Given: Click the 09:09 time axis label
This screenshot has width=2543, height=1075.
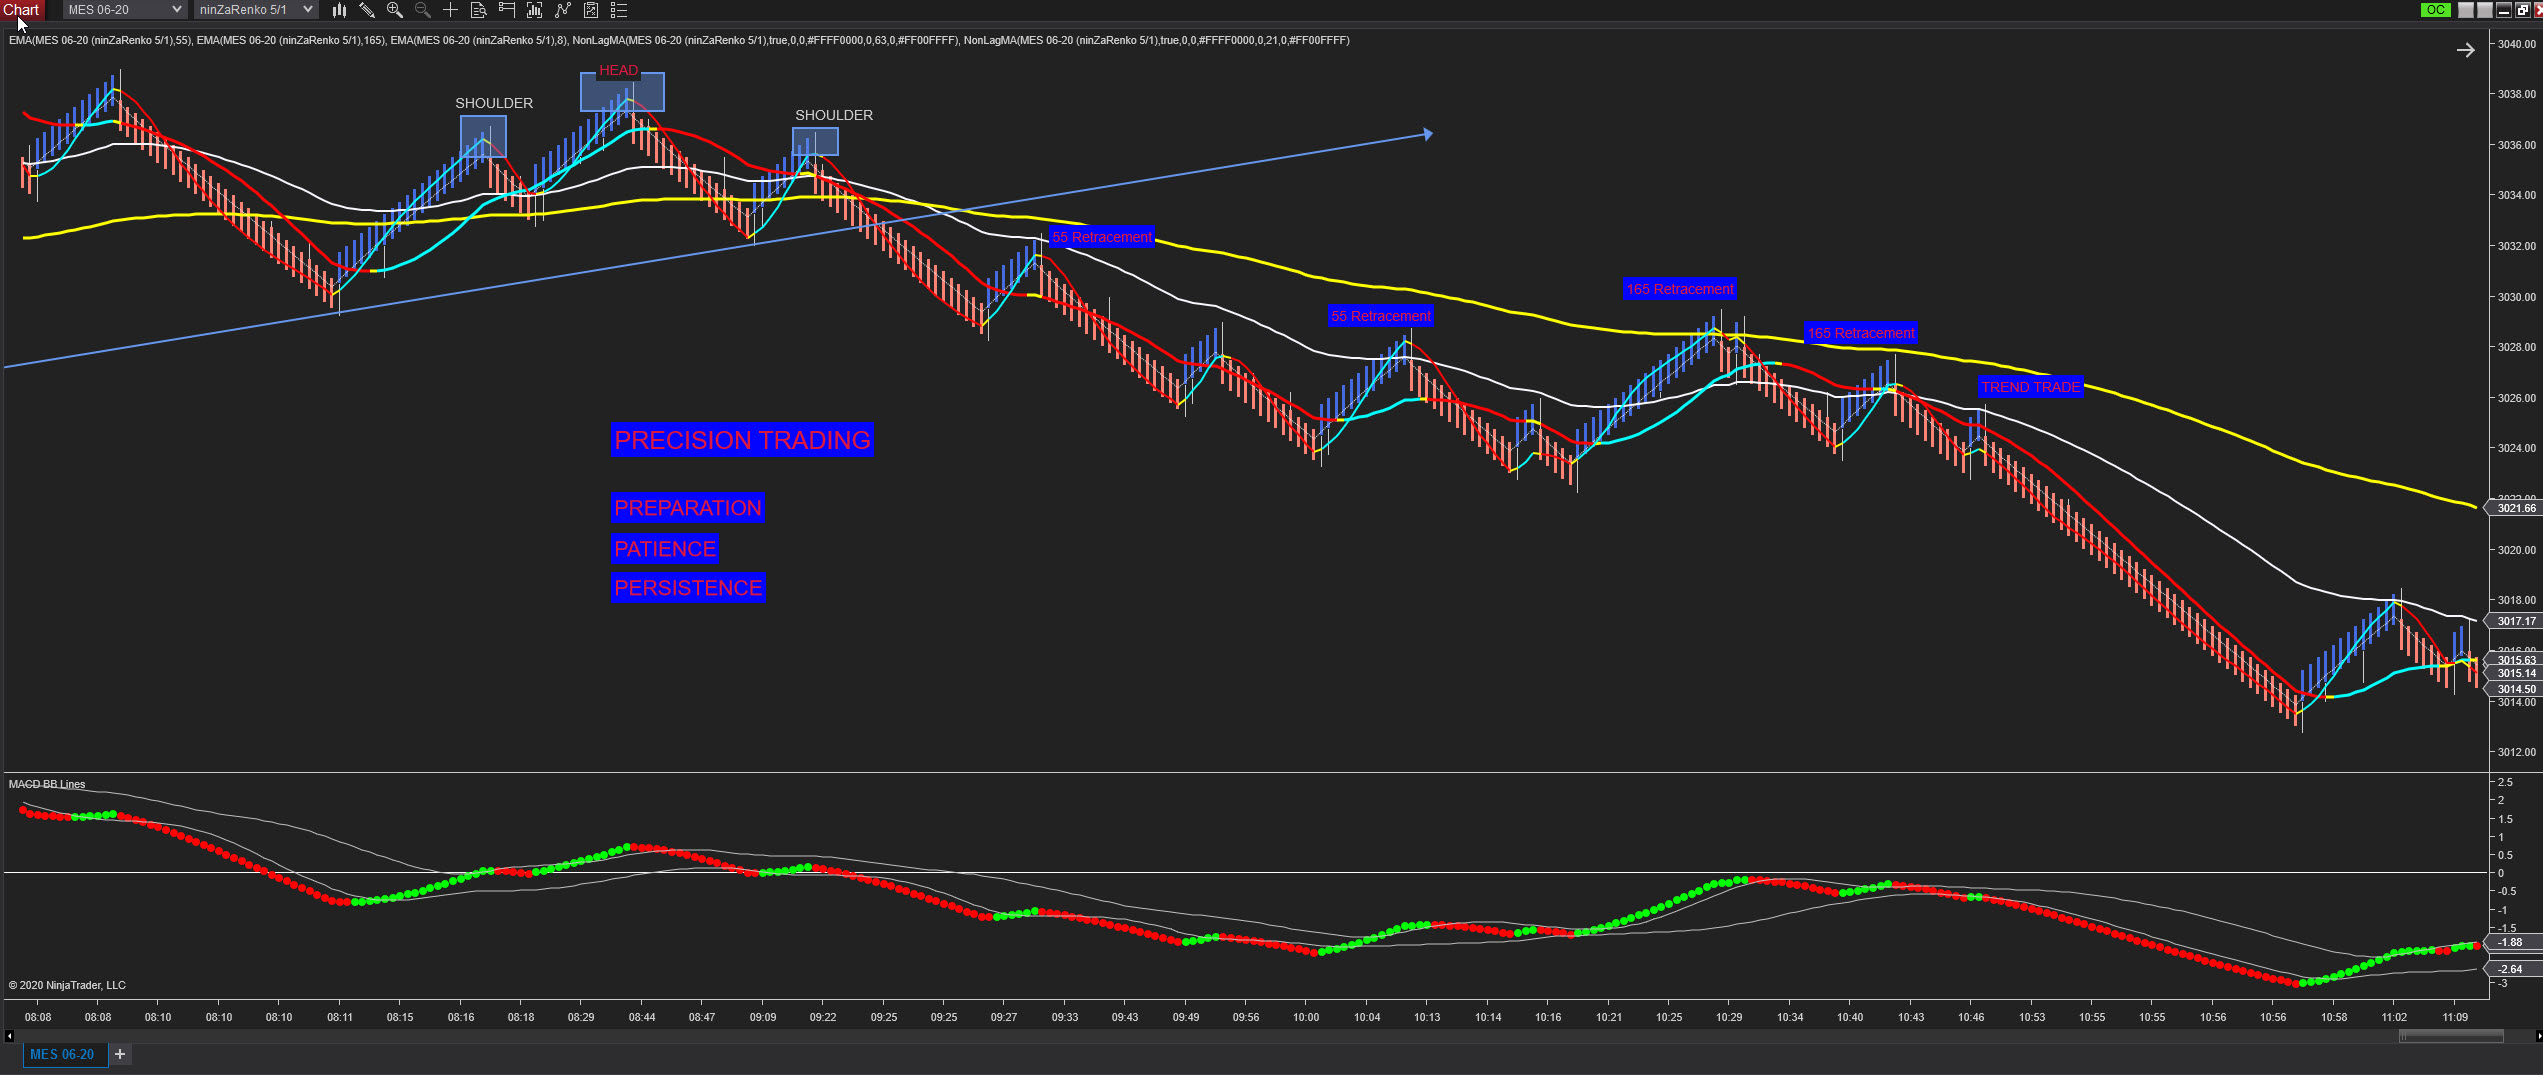Looking at the screenshot, I should [763, 1017].
